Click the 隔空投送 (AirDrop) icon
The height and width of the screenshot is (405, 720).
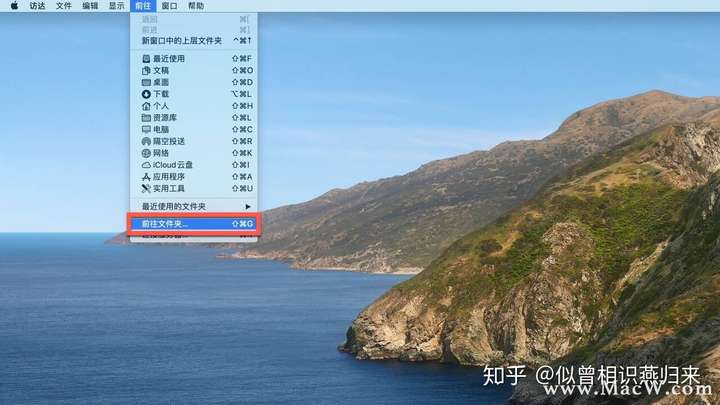[x=146, y=141]
